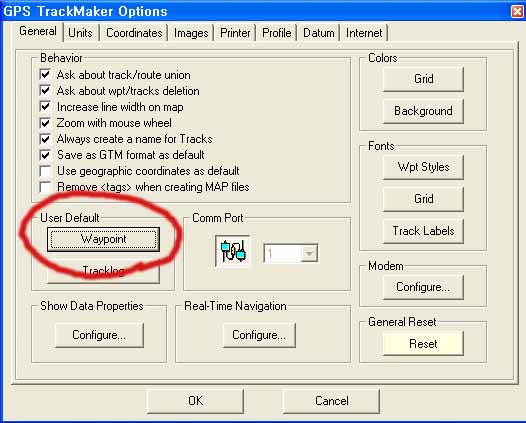The image size is (526, 423).
Task: Open Real-Time Navigation Configure button
Action: [x=259, y=335]
